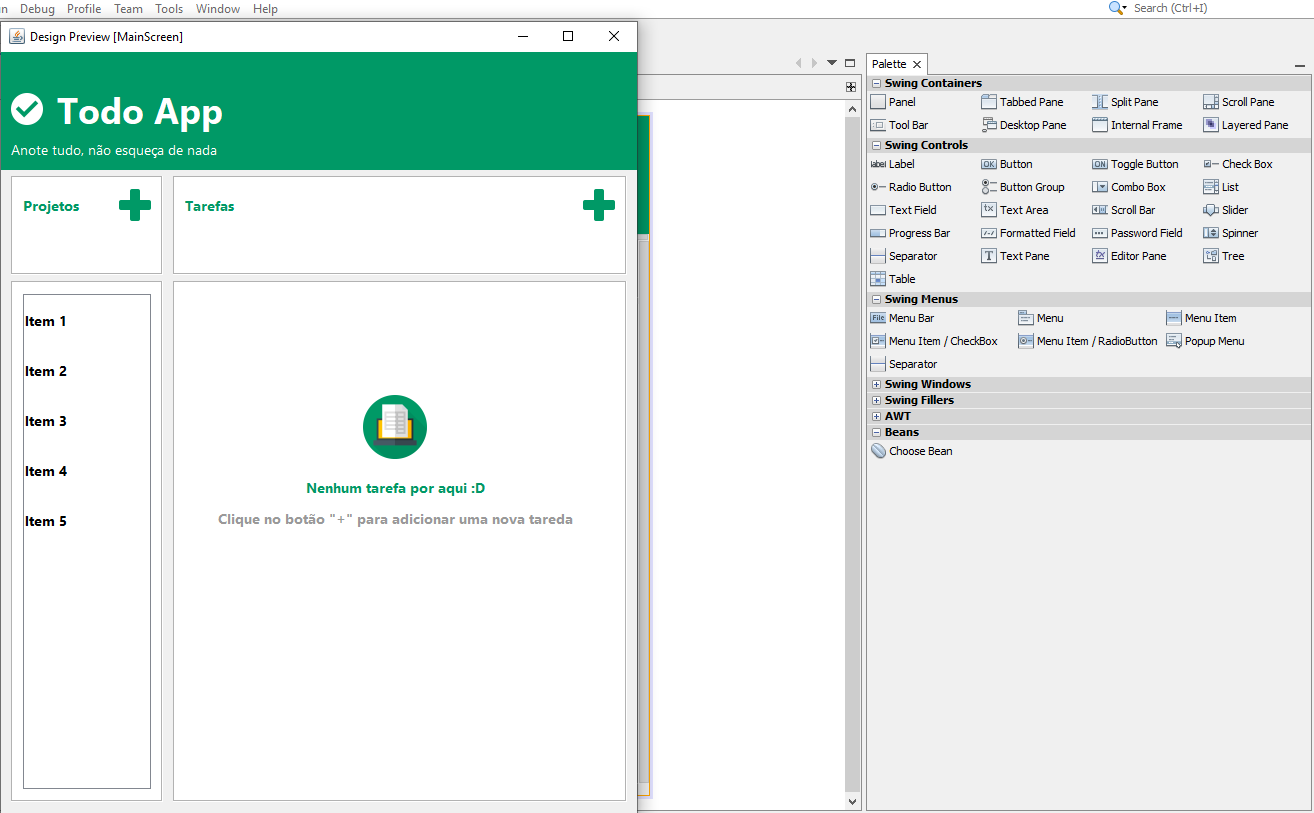
Task: Collapse the Swing Controls section
Action: (876, 145)
